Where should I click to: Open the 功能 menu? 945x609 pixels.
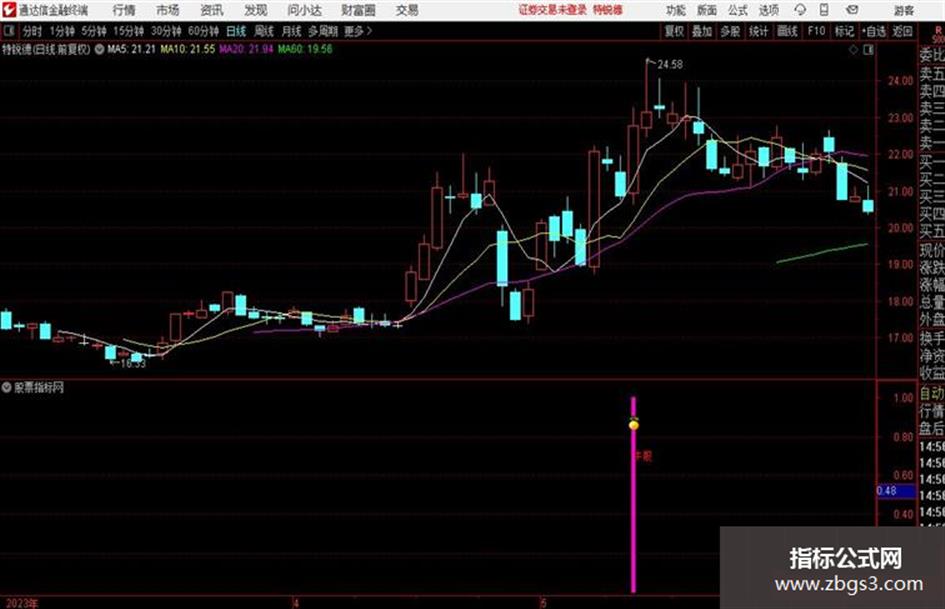676,10
